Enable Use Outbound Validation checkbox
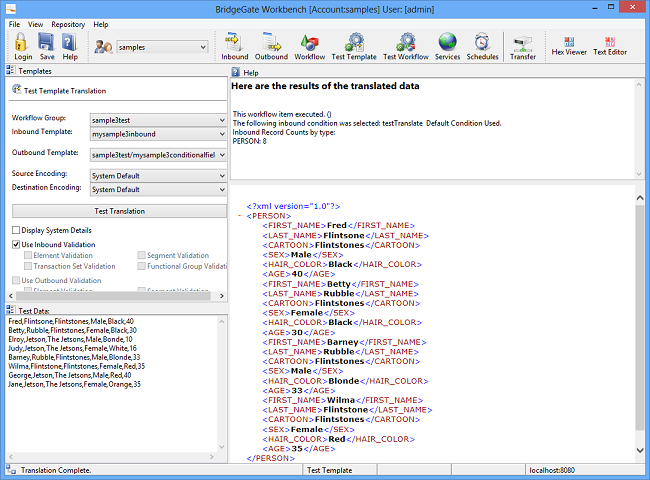This screenshot has height=480, width=650. click(x=16, y=280)
